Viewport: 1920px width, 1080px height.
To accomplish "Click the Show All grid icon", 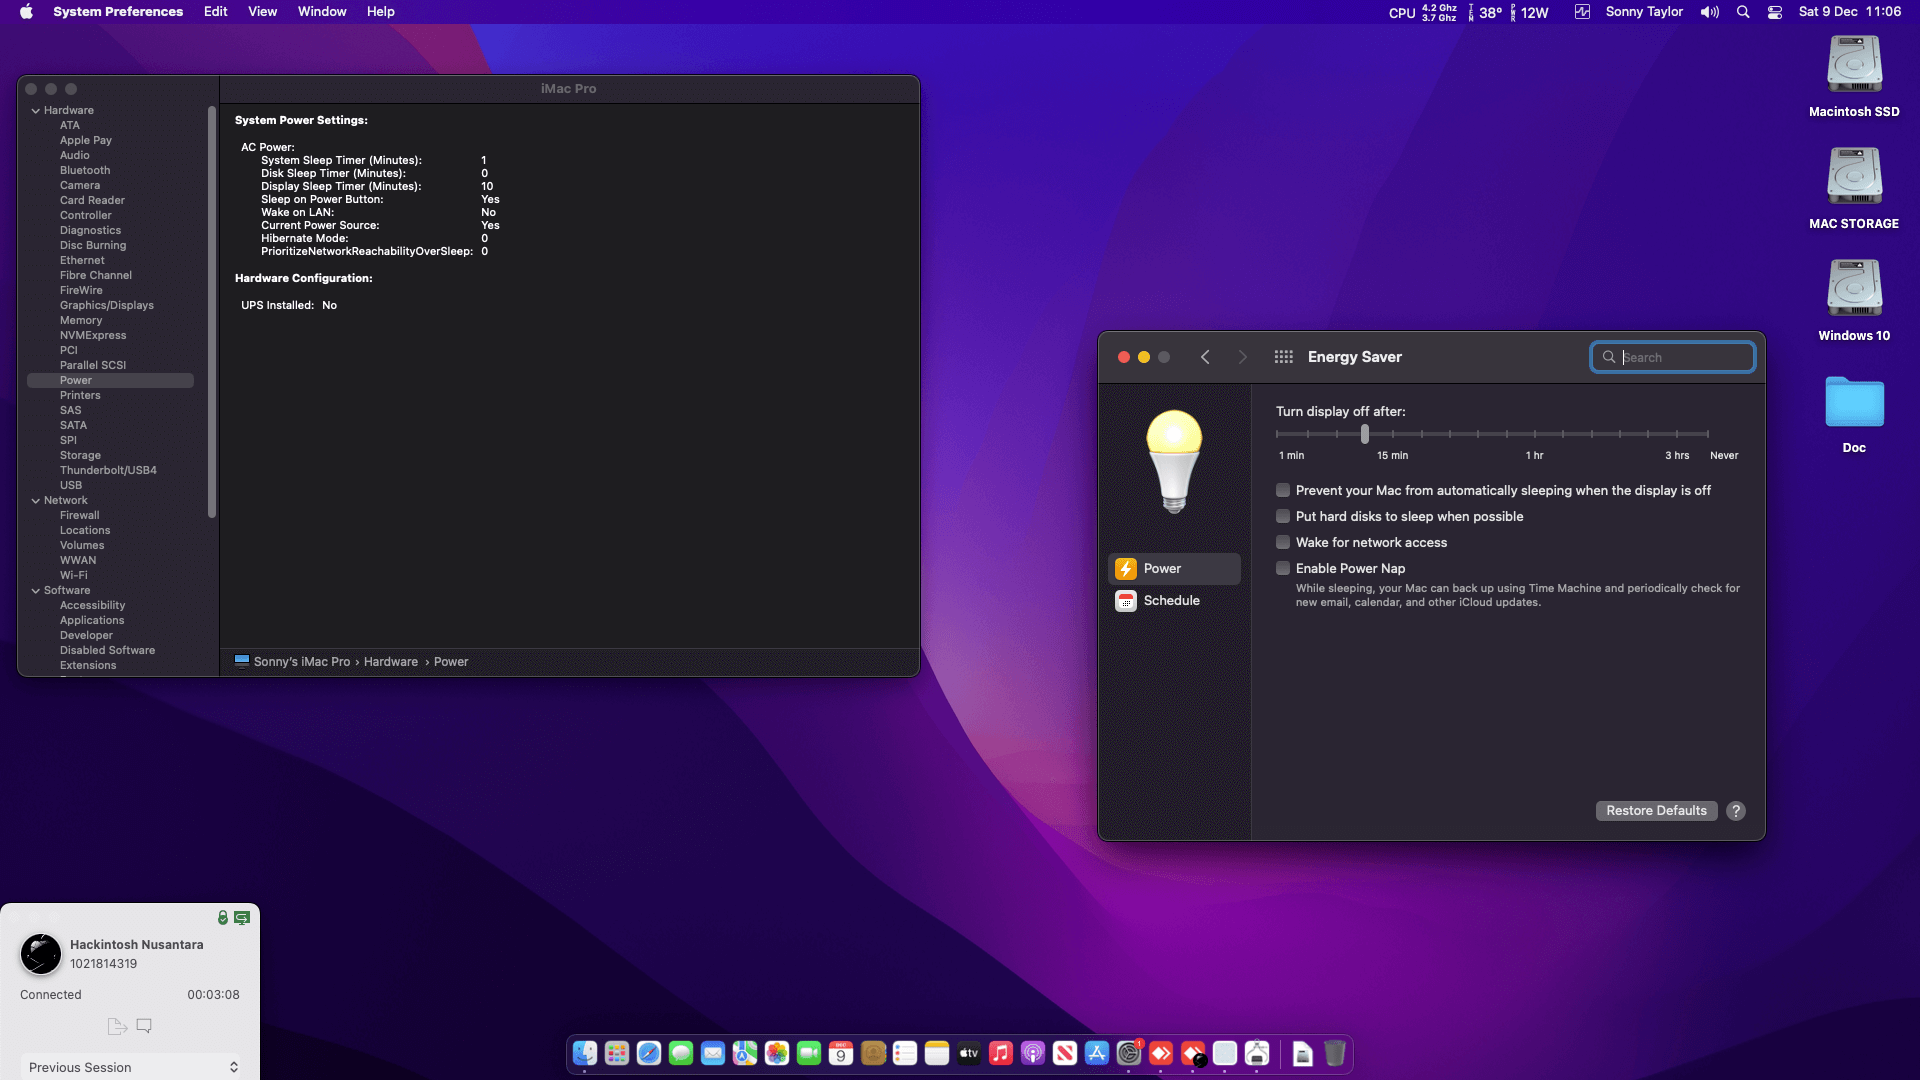I will (1283, 357).
